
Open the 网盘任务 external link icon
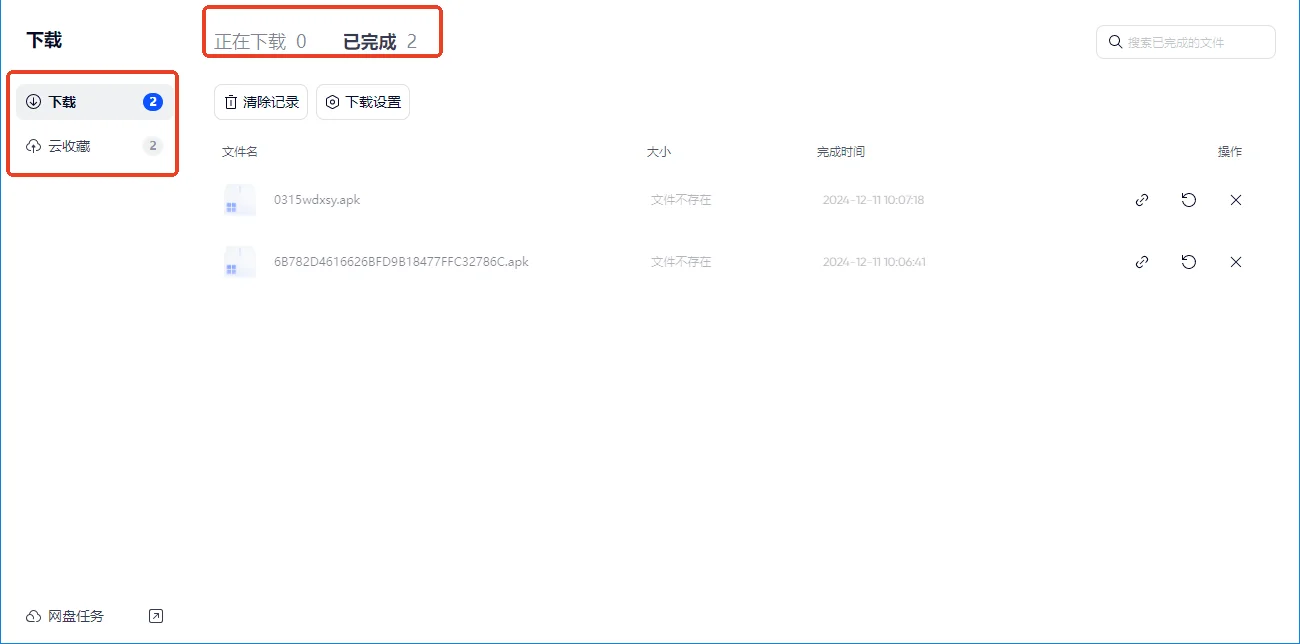click(x=155, y=616)
